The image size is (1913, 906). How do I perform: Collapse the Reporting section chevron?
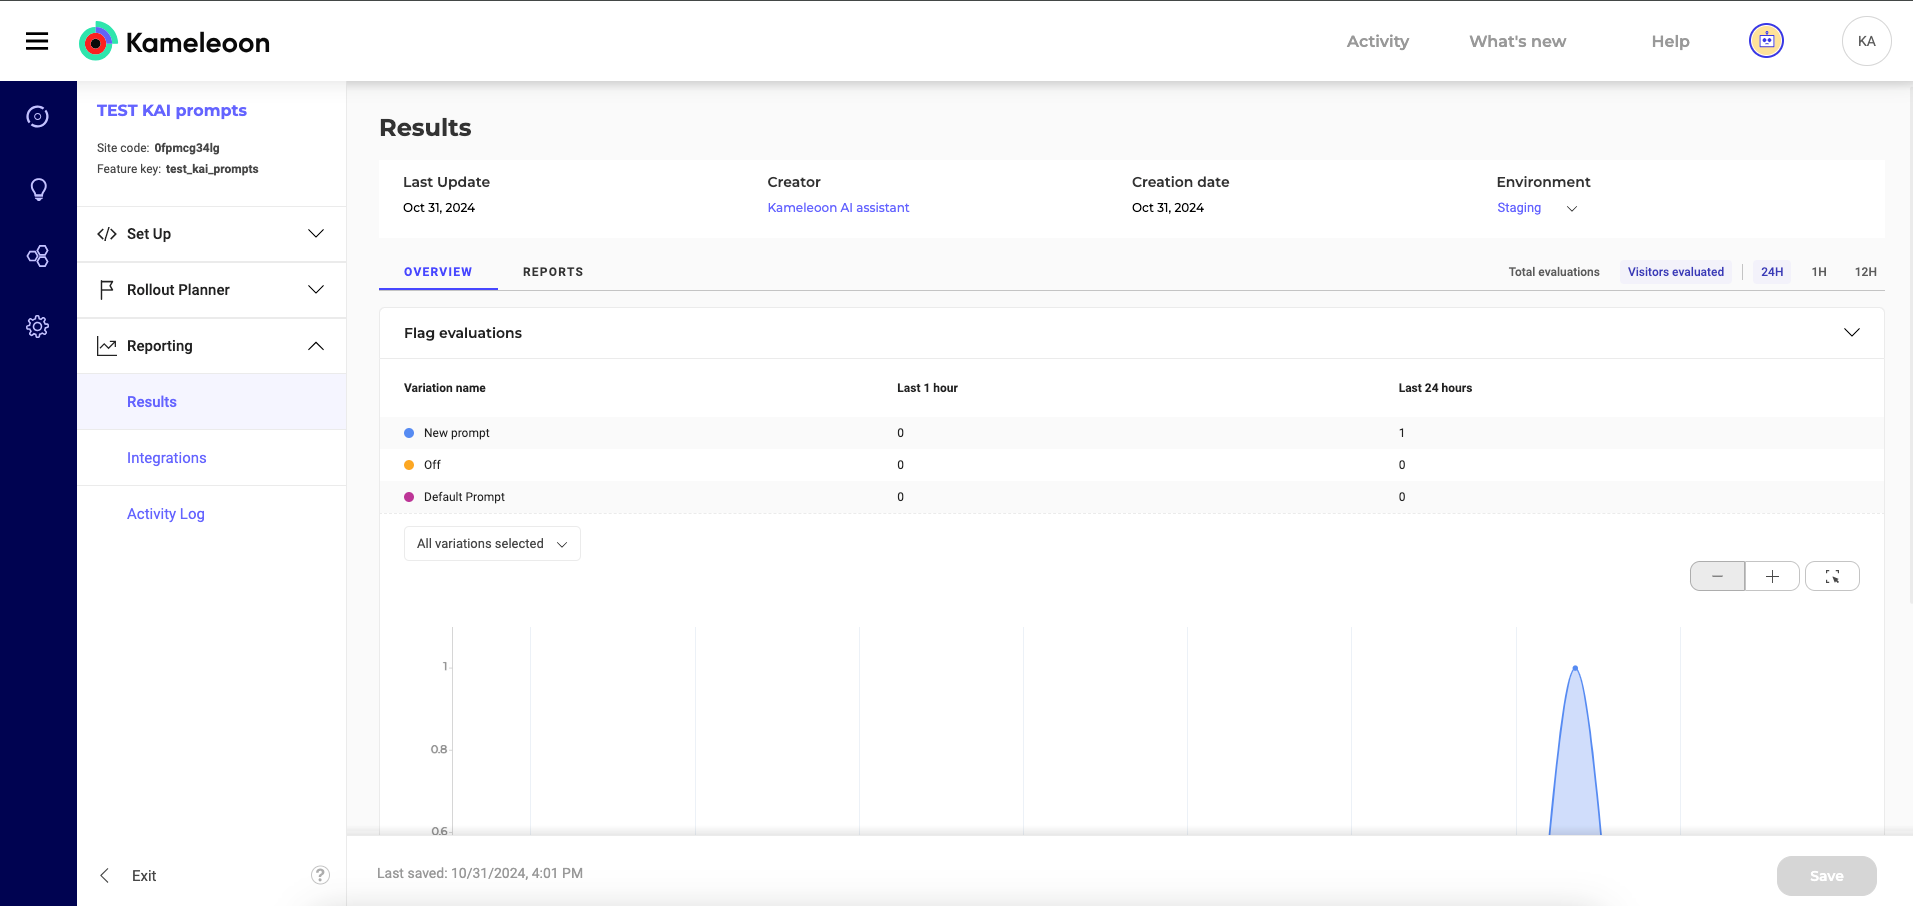(x=316, y=346)
